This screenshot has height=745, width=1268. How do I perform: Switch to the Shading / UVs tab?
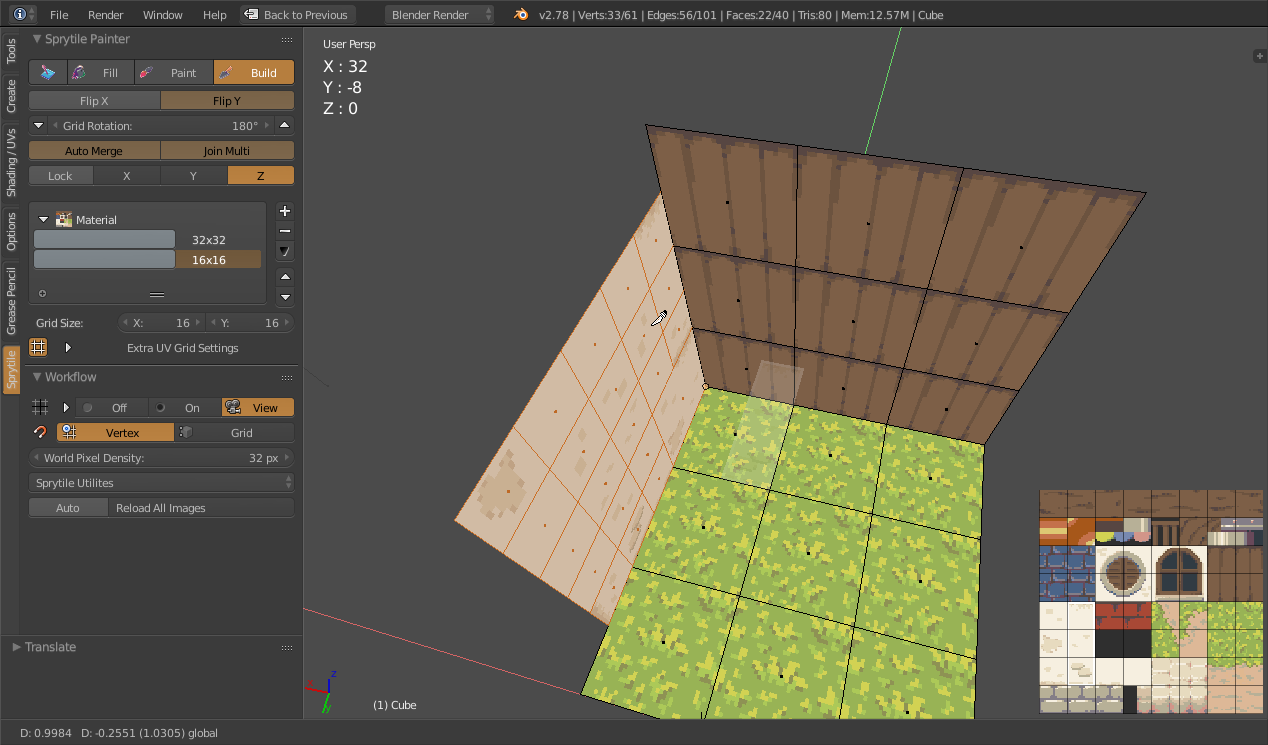pyautogui.click(x=11, y=162)
